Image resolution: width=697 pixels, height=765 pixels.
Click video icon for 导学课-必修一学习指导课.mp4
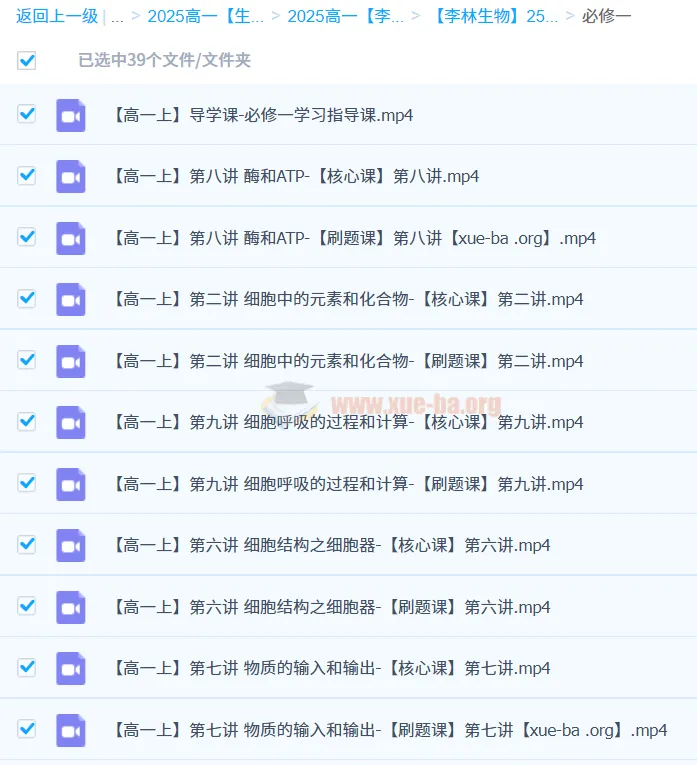(71, 115)
